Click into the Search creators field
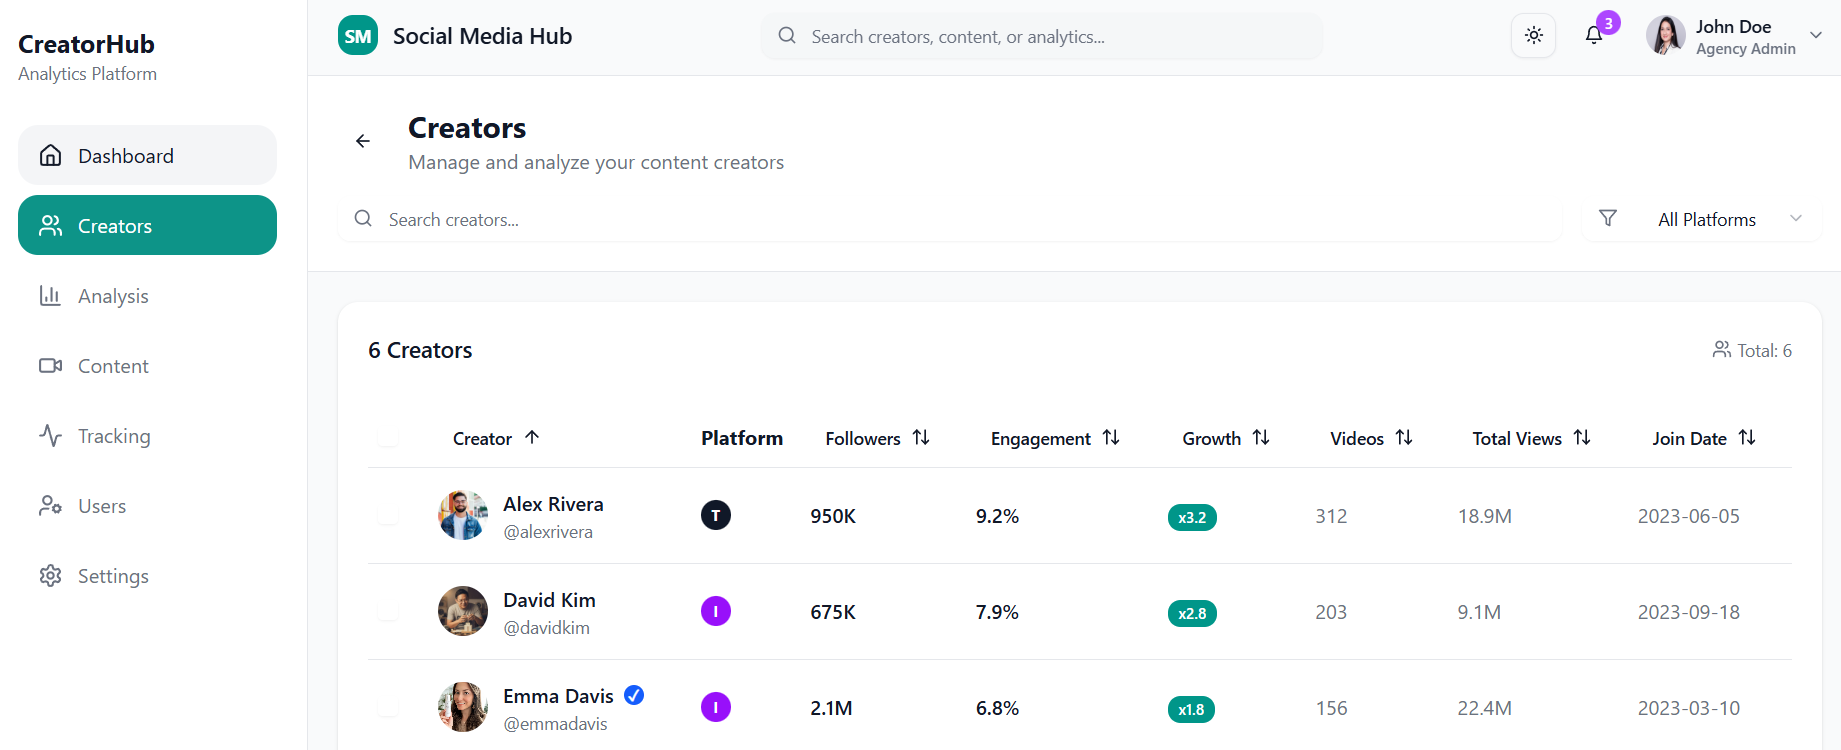The height and width of the screenshot is (750, 1841). [x=950, y=219]
